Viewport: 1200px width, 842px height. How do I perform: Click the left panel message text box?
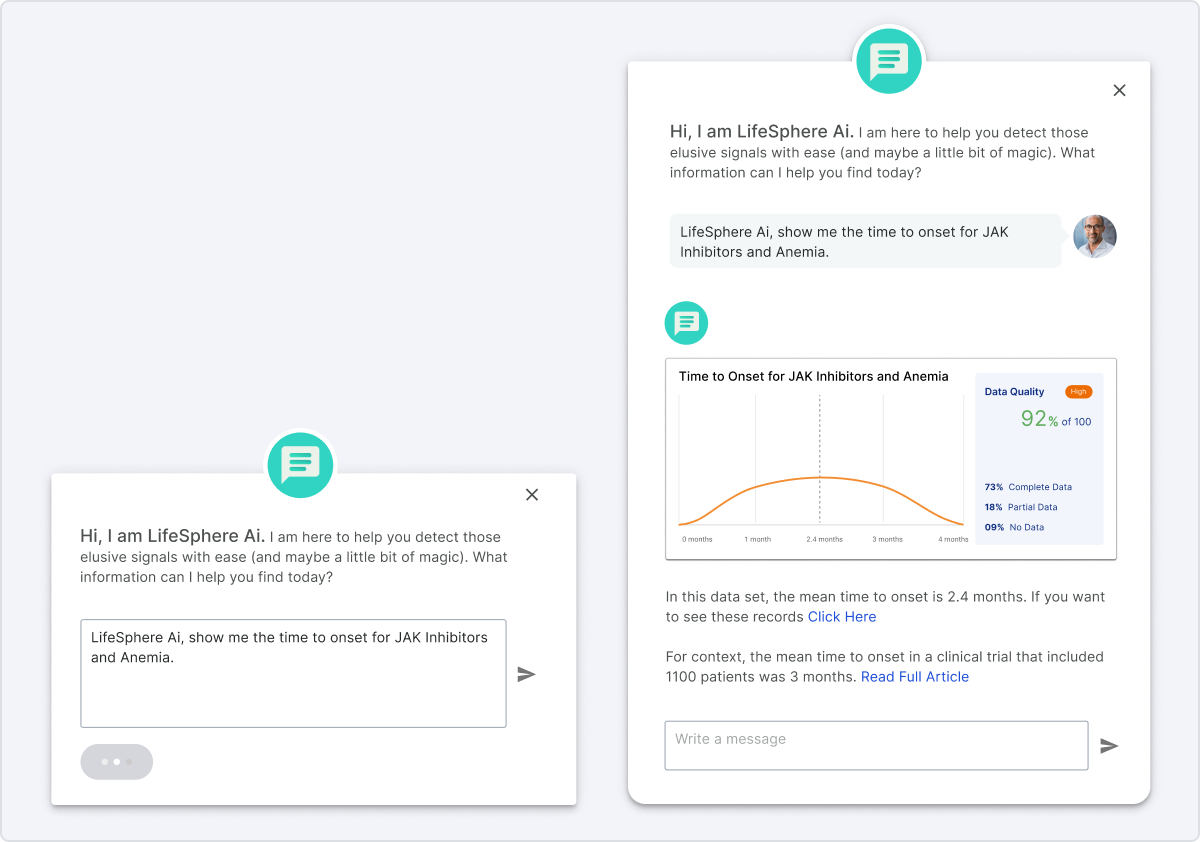pyautogui.click(x=293, y=673)
